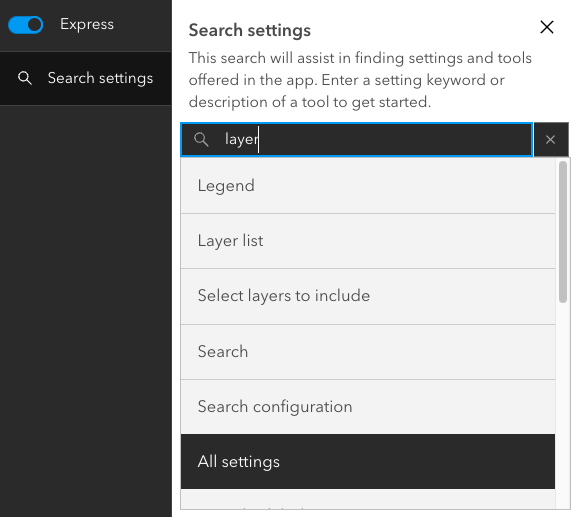
Task: Select the Layer list result
Action: pos(368,241)
